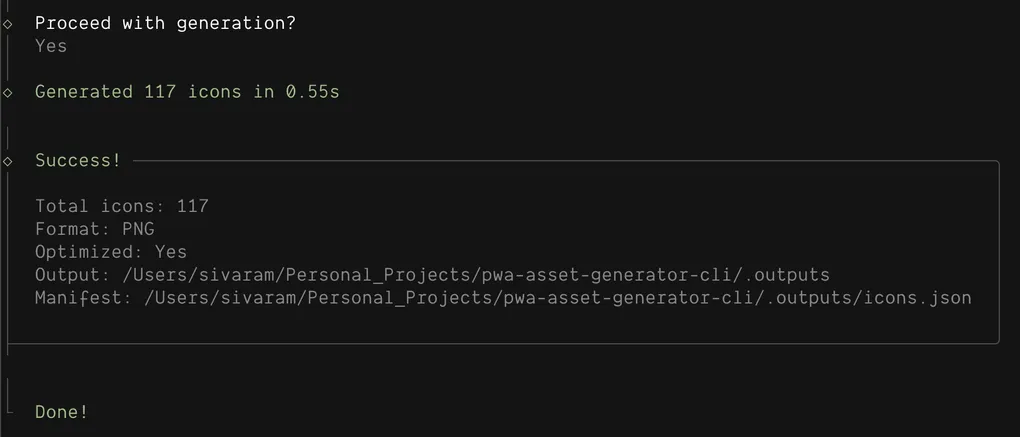Click the diamond marker beside Proceed with generation
Viewport: 1020px width, 437px height.
click(8, 23)
